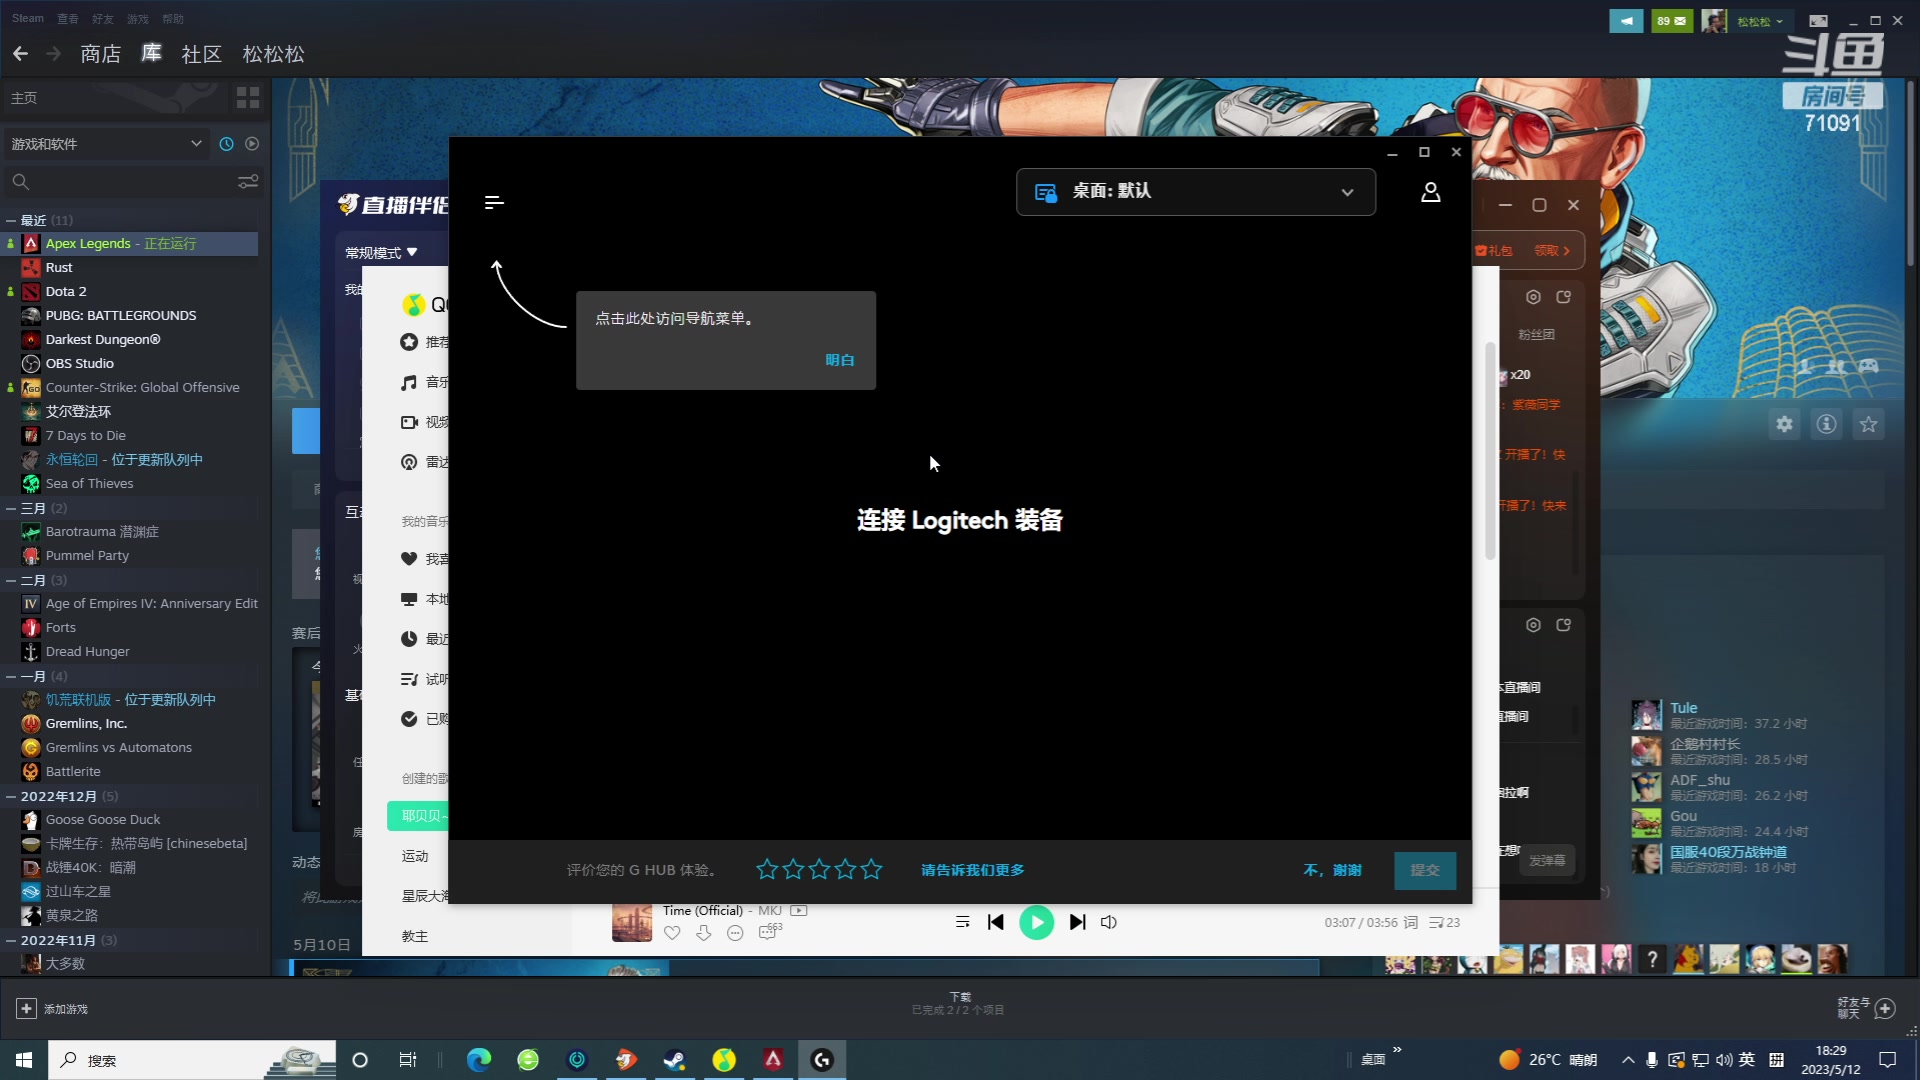Expand the 桌面: 默认 profile dropdown
Viewport: 1920px width, 1080px height.
click(x=1196, y=192)
